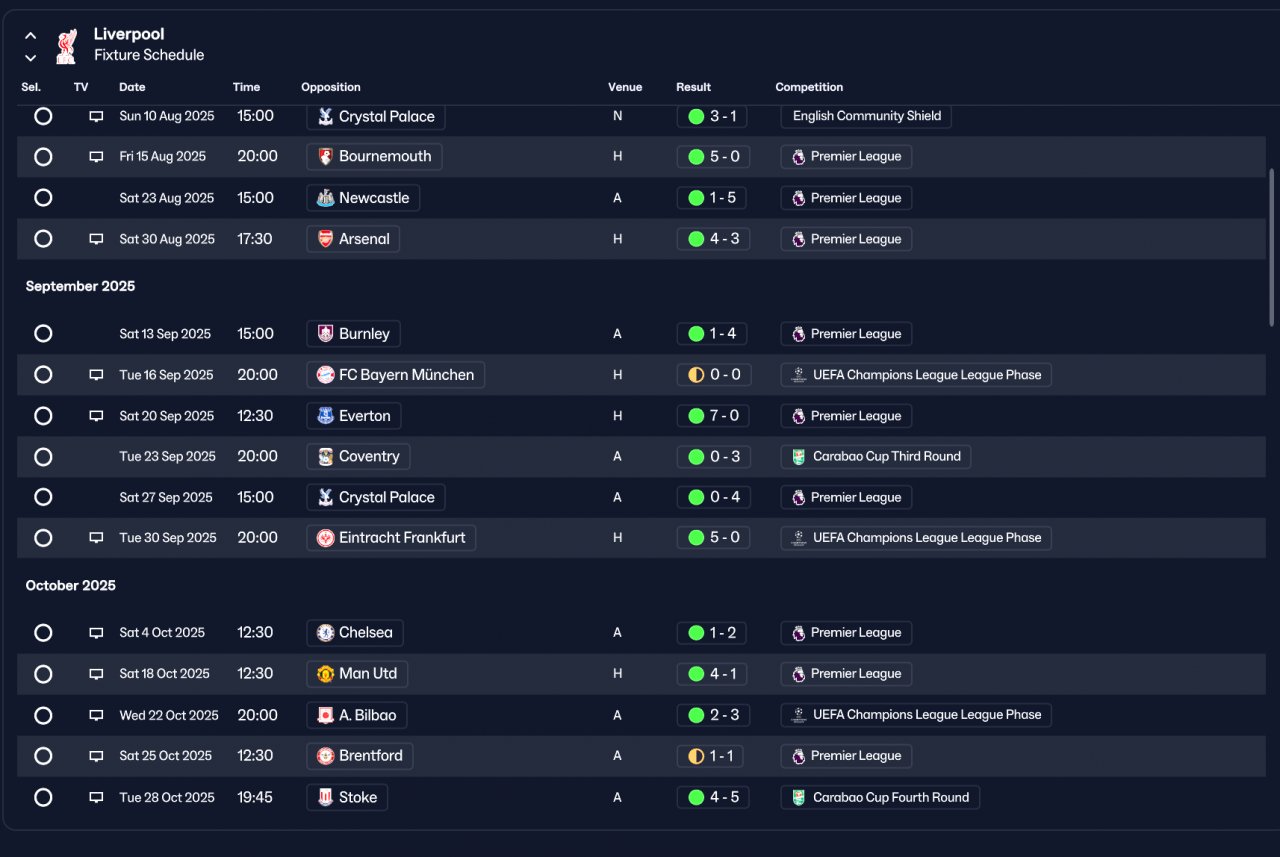
Task: Select the radio button for the Crystal Palace Community Shield match
Action: pos(43,116)
